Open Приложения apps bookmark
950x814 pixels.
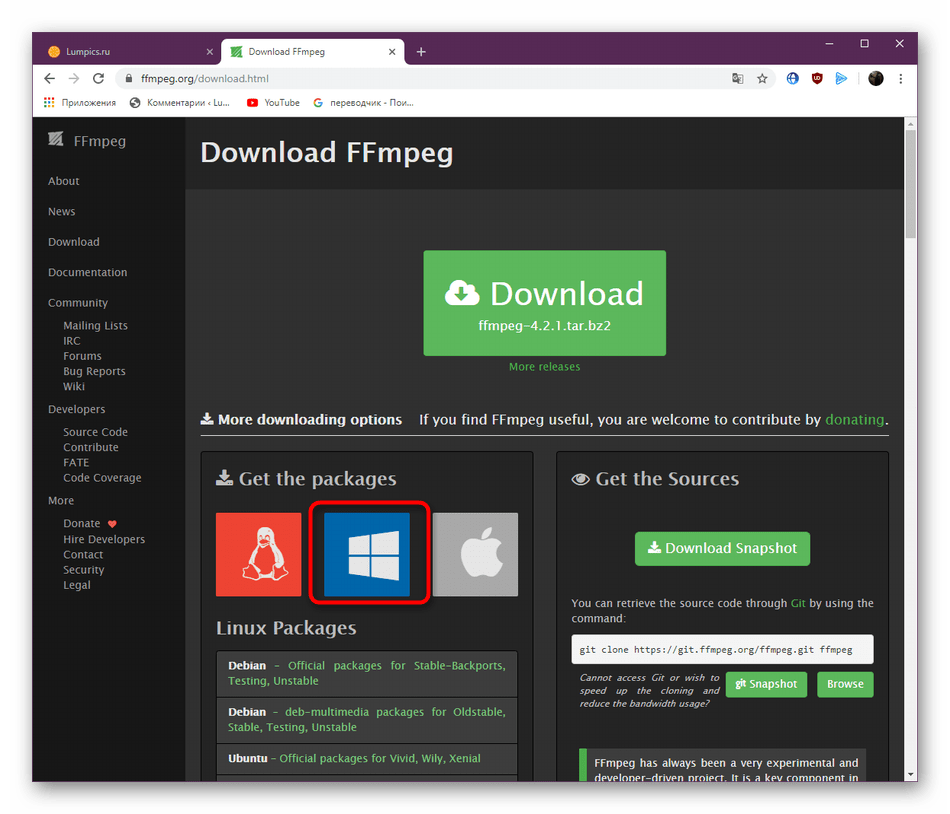tap(80, 102)
